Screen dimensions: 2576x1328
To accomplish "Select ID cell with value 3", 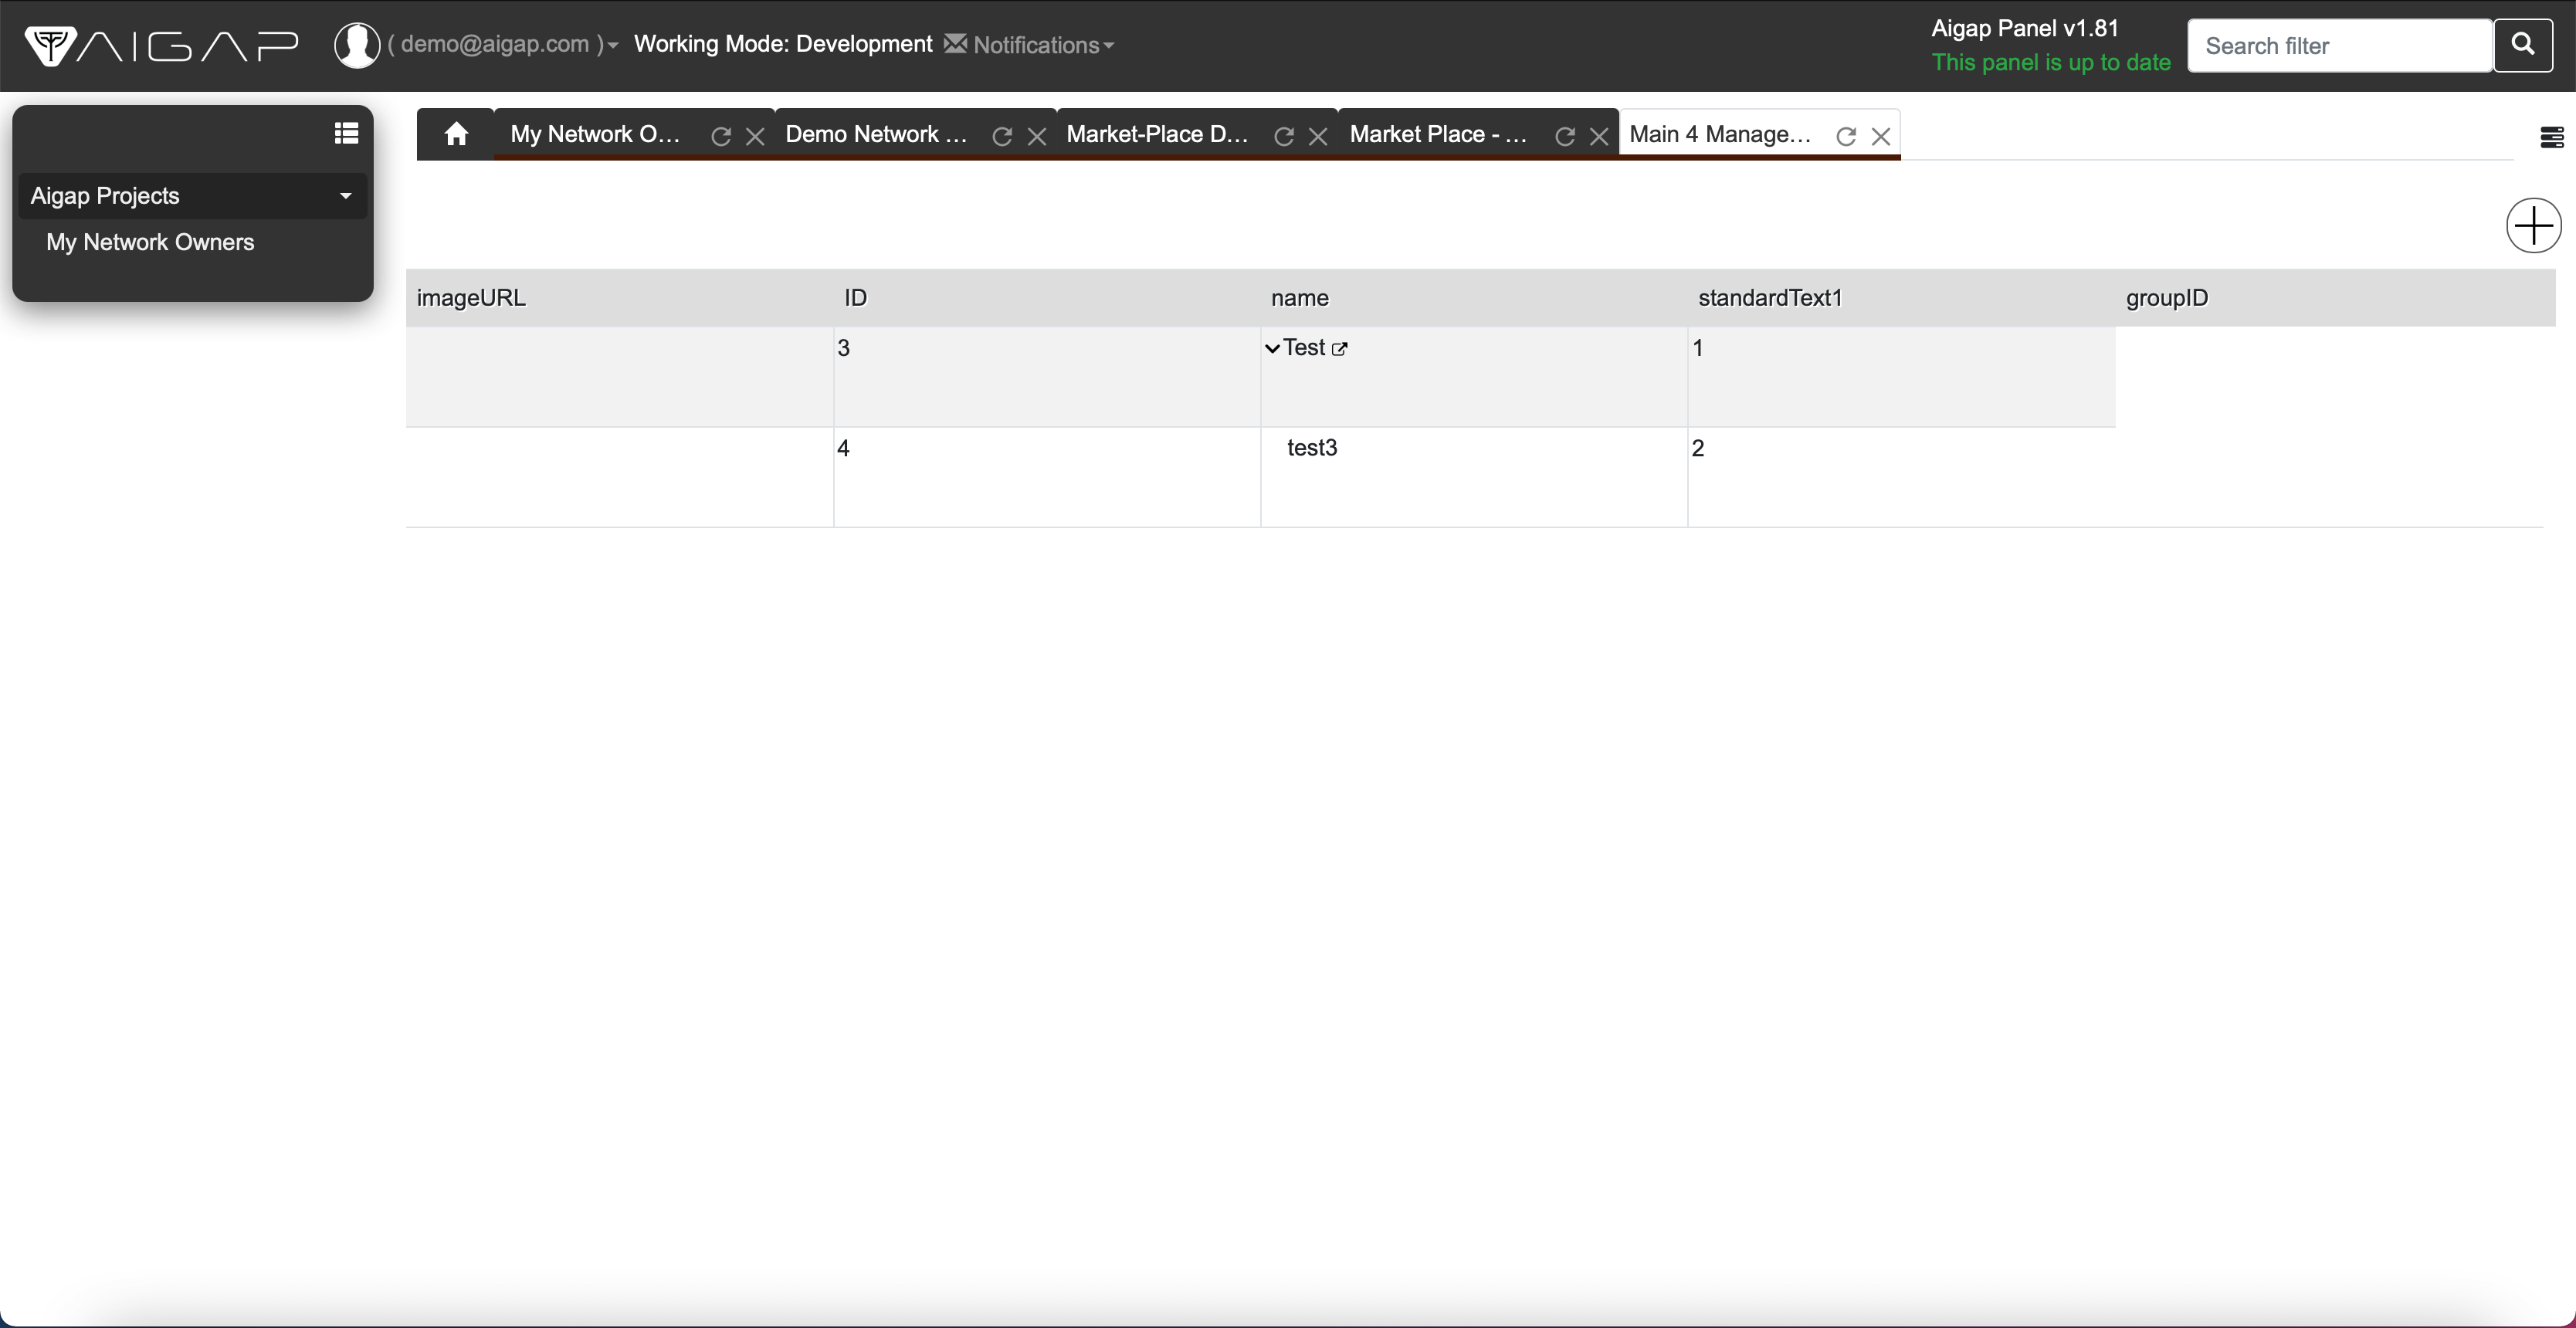I will 1047,377.
